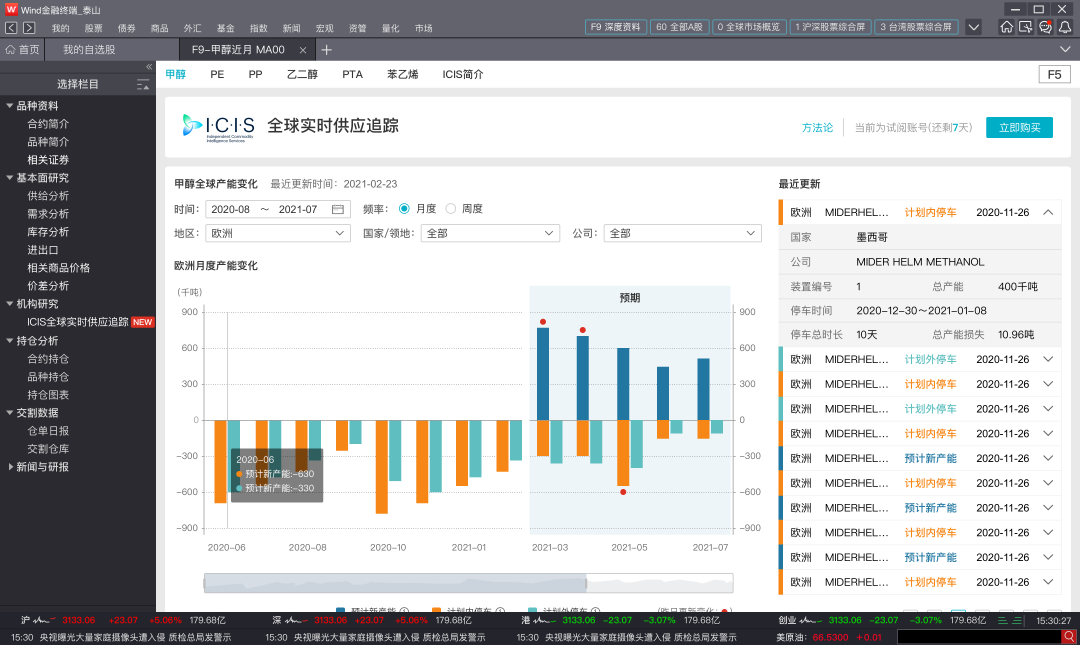Click the 60 全部A股 shortcut button
1080x645 pixels.
(x=679, y=27)
